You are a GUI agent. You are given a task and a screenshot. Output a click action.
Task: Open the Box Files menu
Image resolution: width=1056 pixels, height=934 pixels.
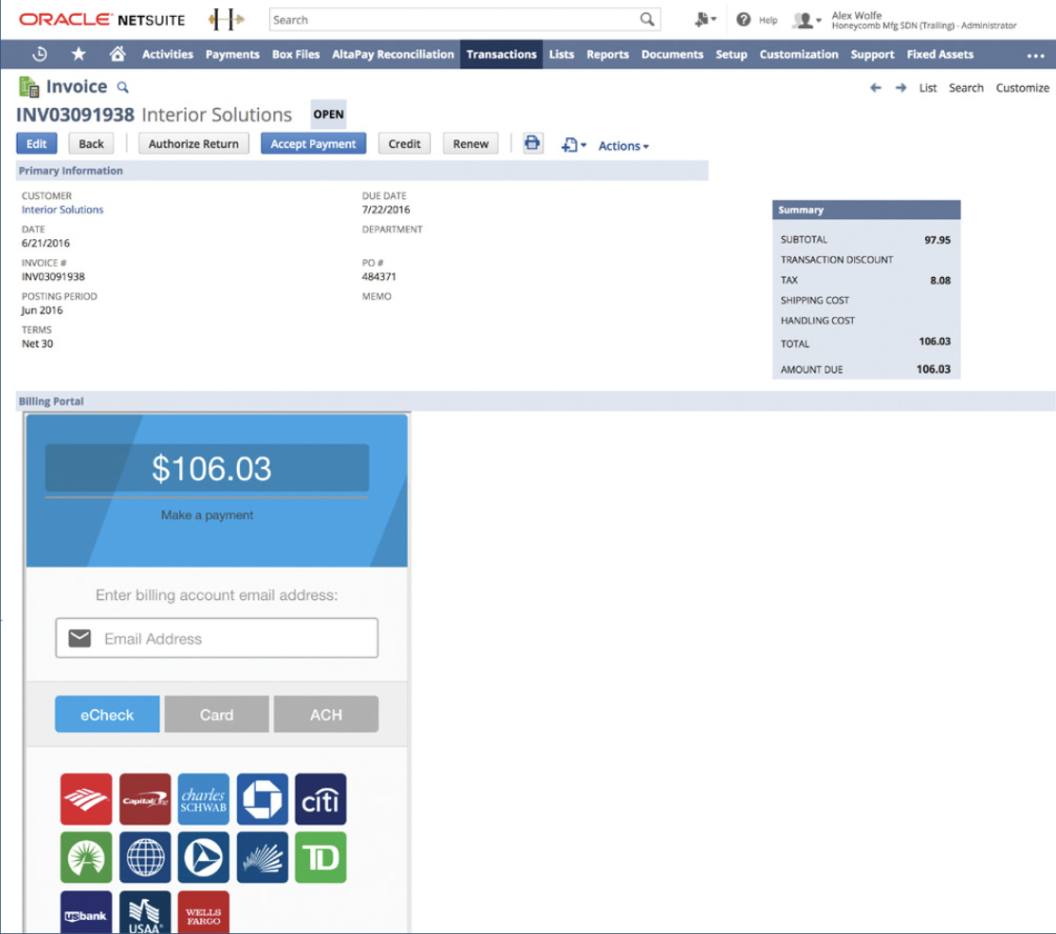click(x=296, y=55)
